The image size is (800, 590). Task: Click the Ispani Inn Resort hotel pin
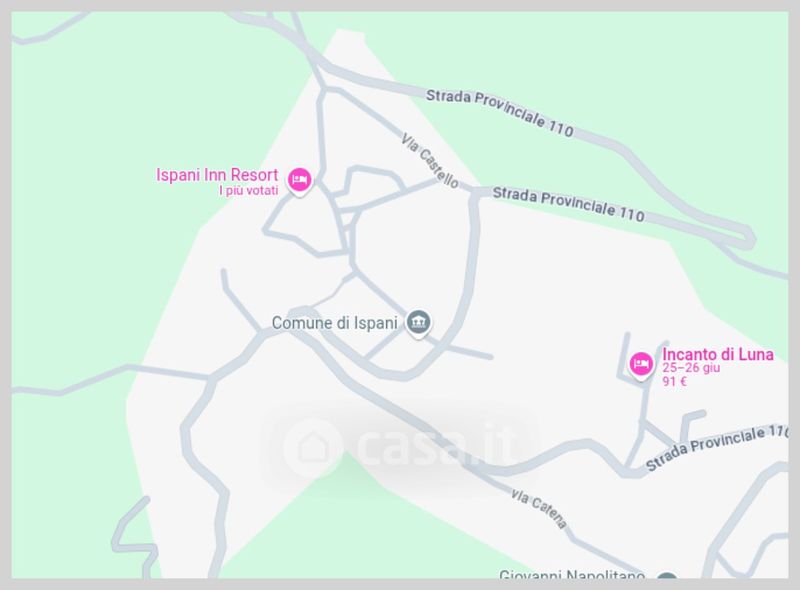pos(299,181)
